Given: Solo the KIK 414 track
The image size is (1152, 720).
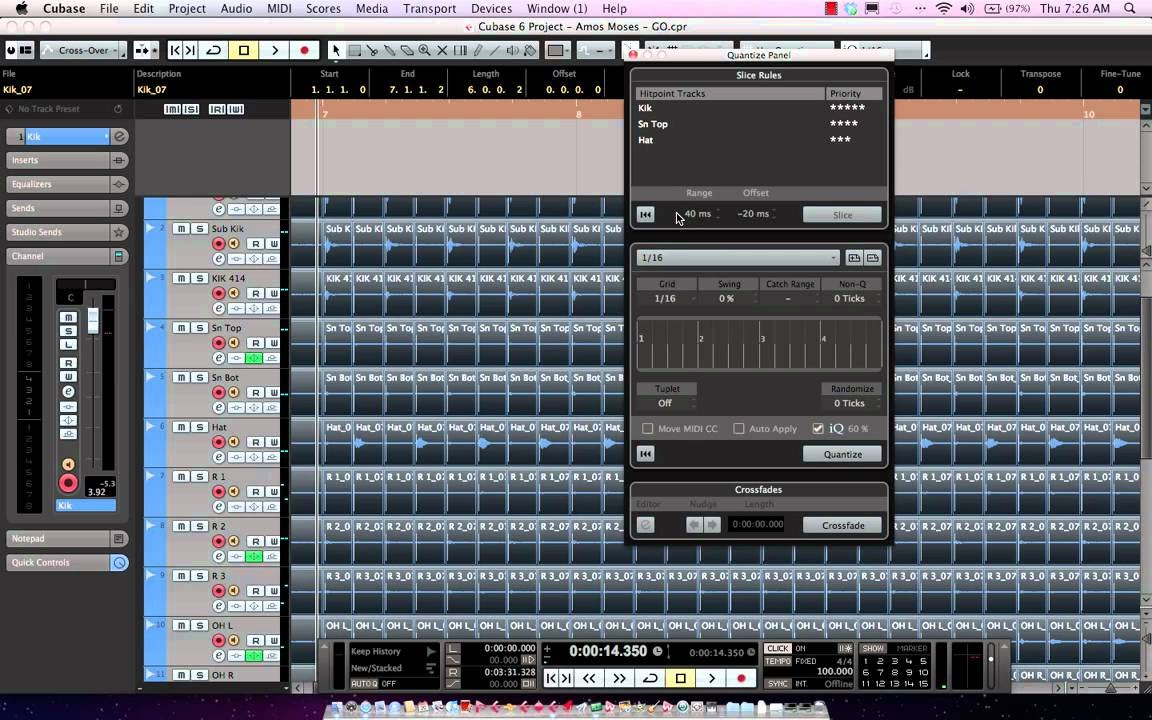Looking at the screenshot, I should click(x=199, y=278).
